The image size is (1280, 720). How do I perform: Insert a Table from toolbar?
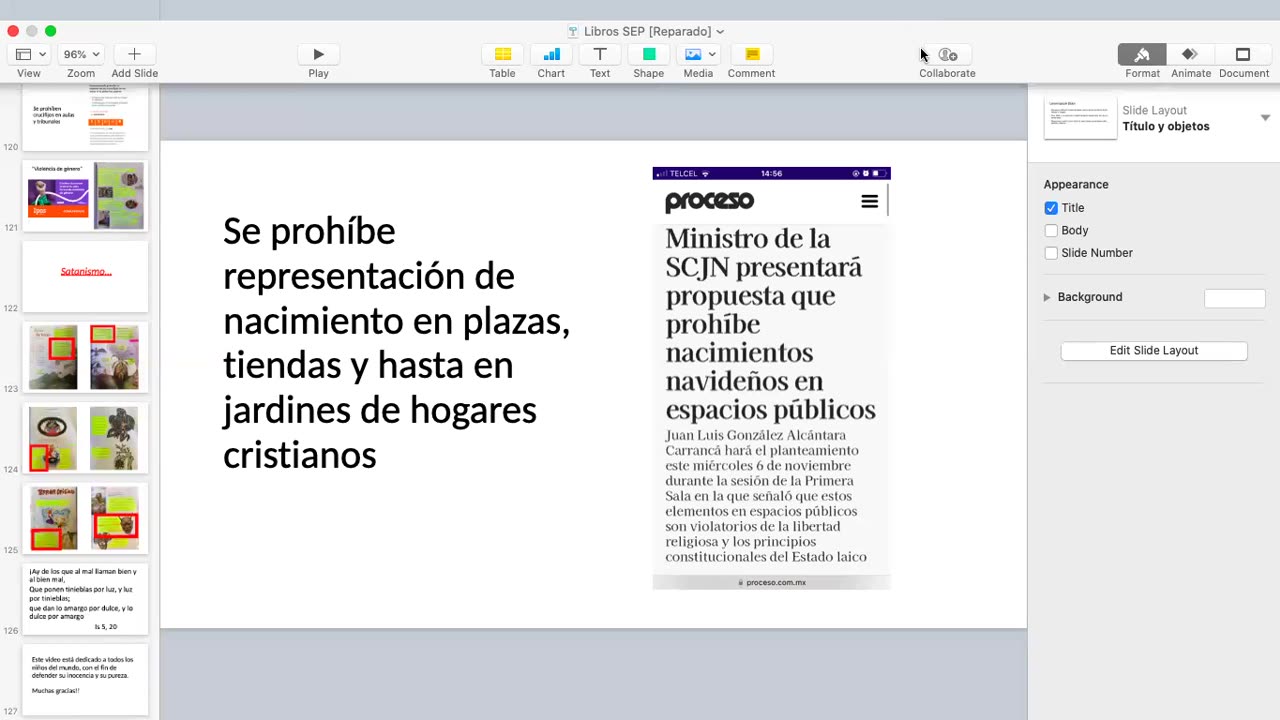[x=502, y=54]
